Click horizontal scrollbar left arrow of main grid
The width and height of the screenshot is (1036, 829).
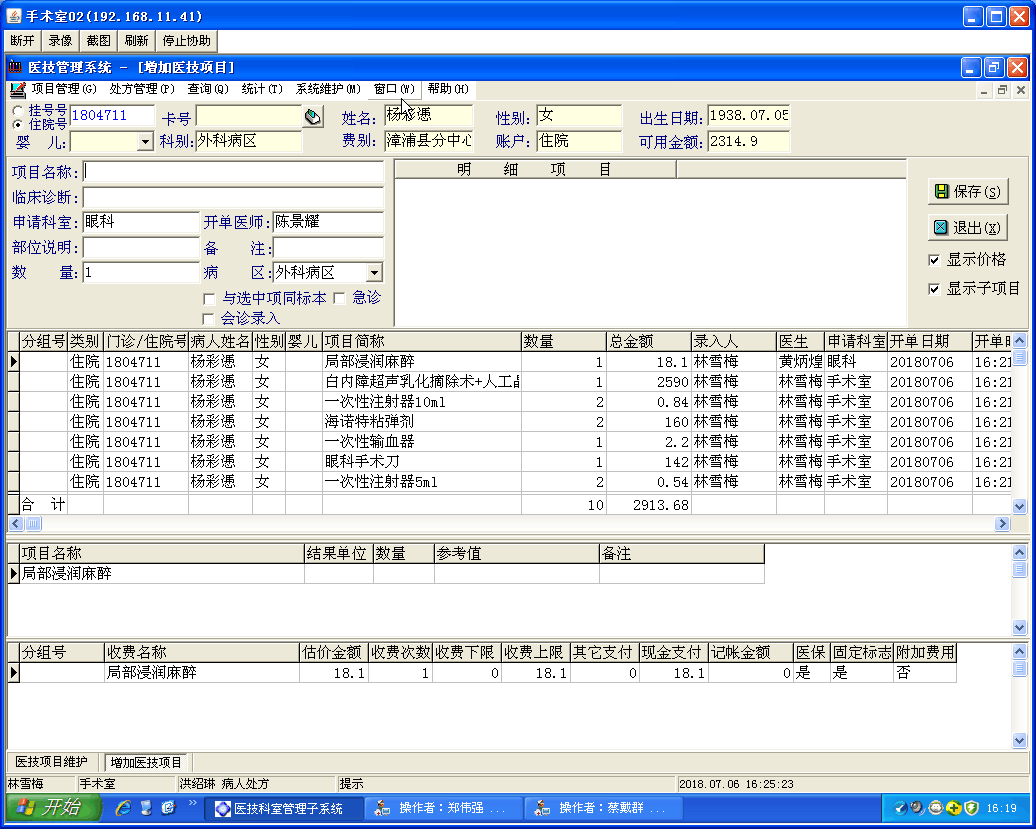pos(15,524)
